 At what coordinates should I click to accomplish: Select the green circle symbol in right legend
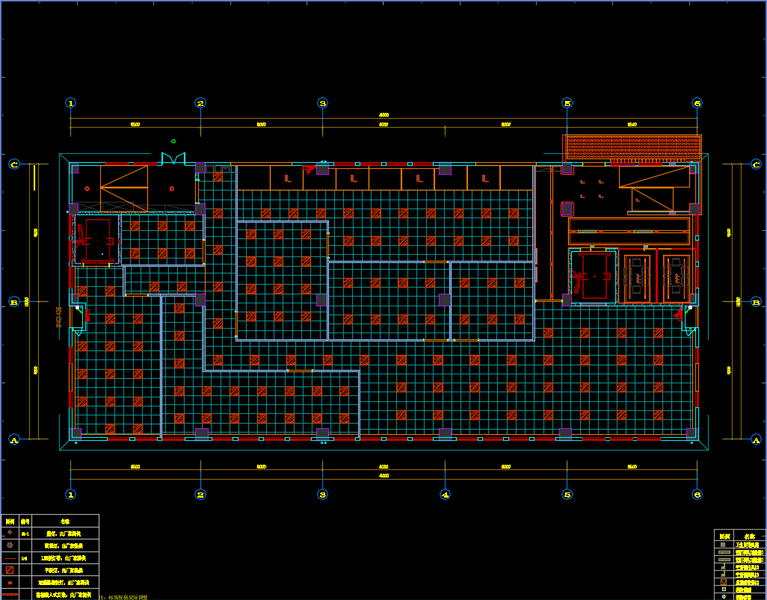[x=724, y=597]
